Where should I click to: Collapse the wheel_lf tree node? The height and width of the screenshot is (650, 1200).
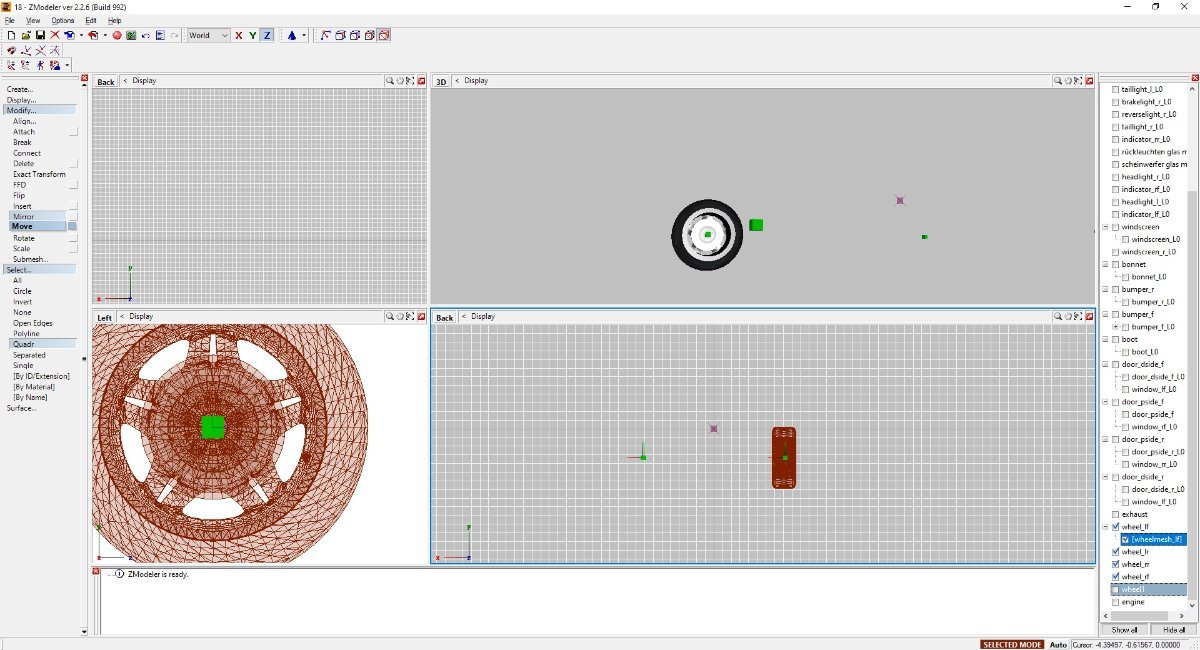pyautogui.click(x=1106, y=526)
